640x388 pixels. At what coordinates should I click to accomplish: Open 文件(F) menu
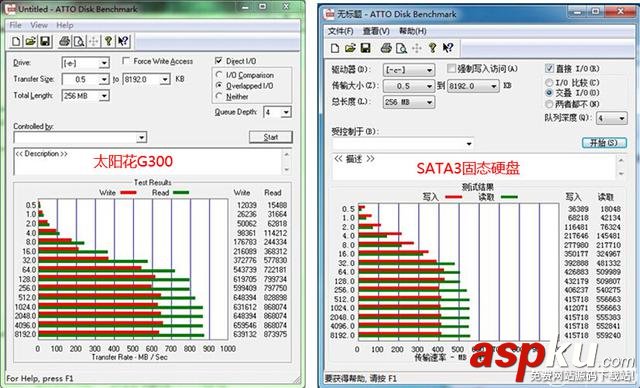[x=340, y=31]
